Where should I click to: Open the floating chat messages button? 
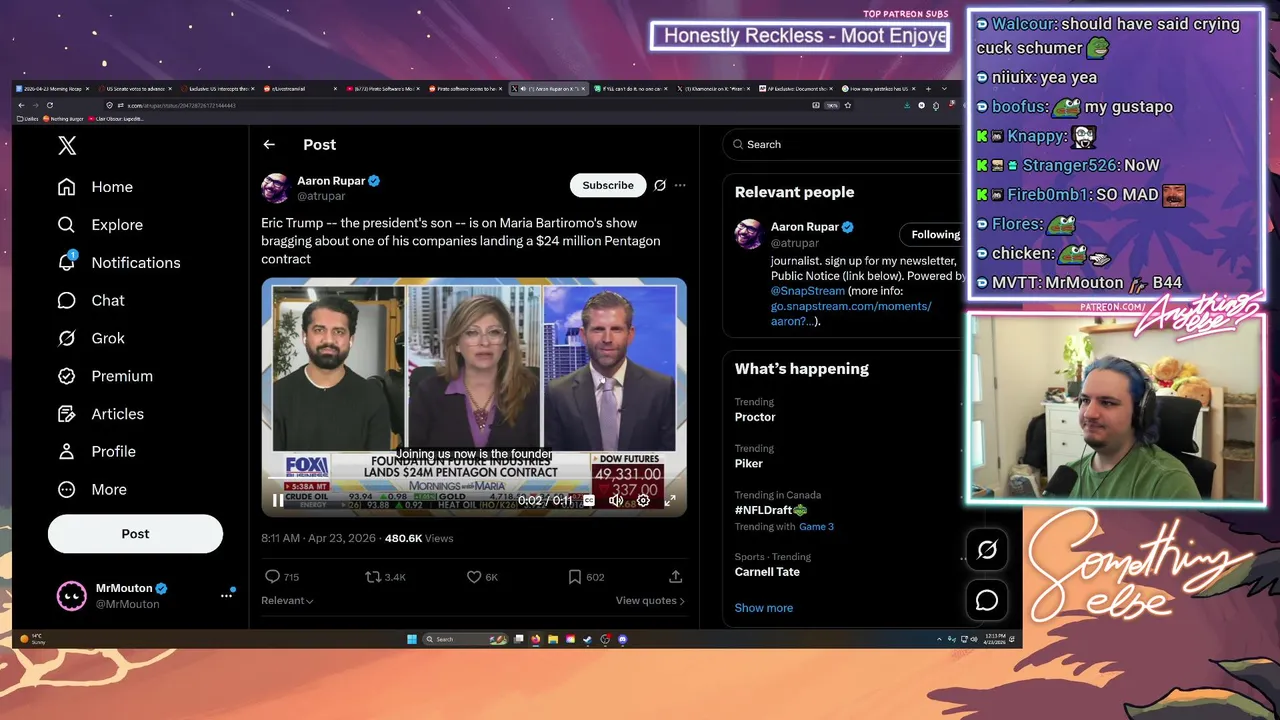(x=987, y=600)
